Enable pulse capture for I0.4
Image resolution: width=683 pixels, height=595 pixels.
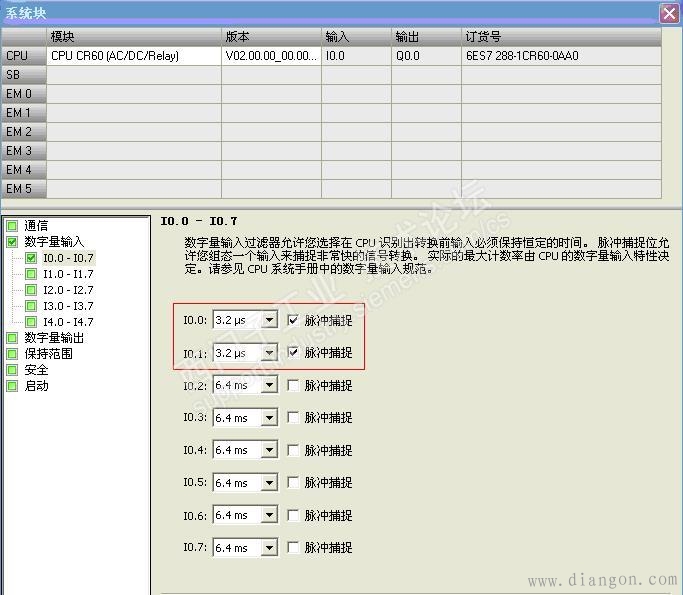click(293, 450)
